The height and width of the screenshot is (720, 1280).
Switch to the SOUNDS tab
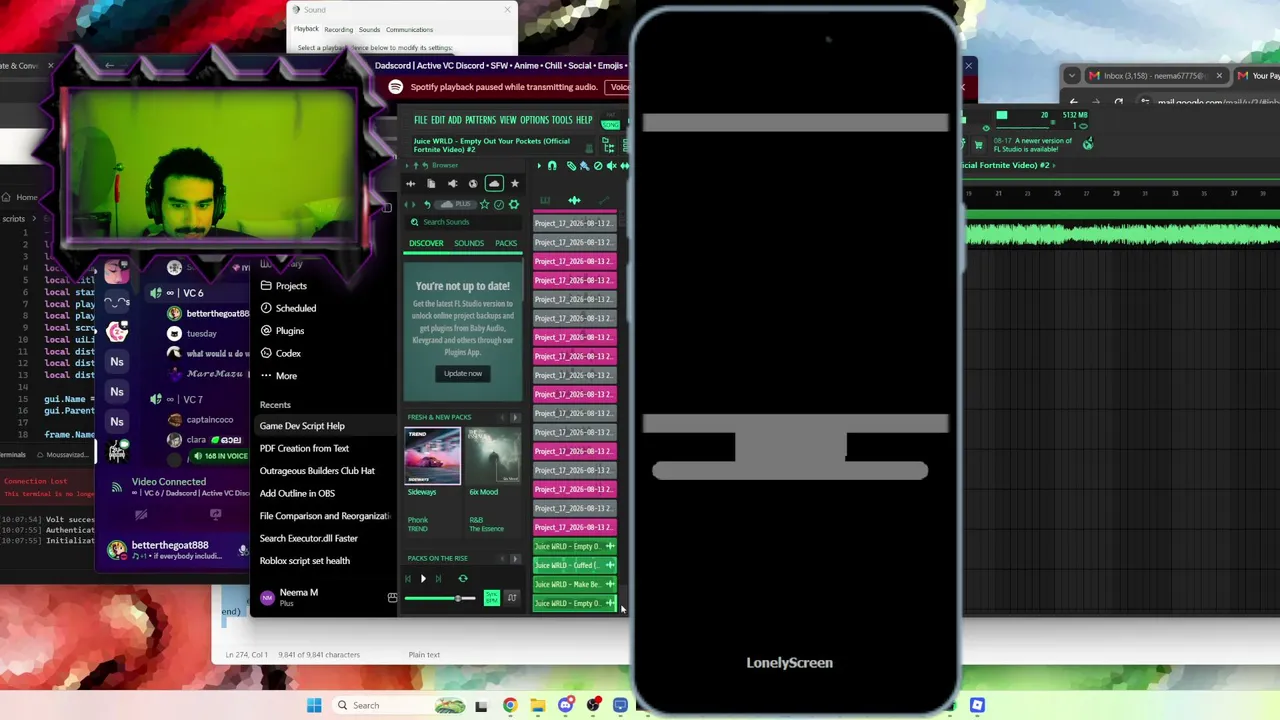tap(469, 243)
